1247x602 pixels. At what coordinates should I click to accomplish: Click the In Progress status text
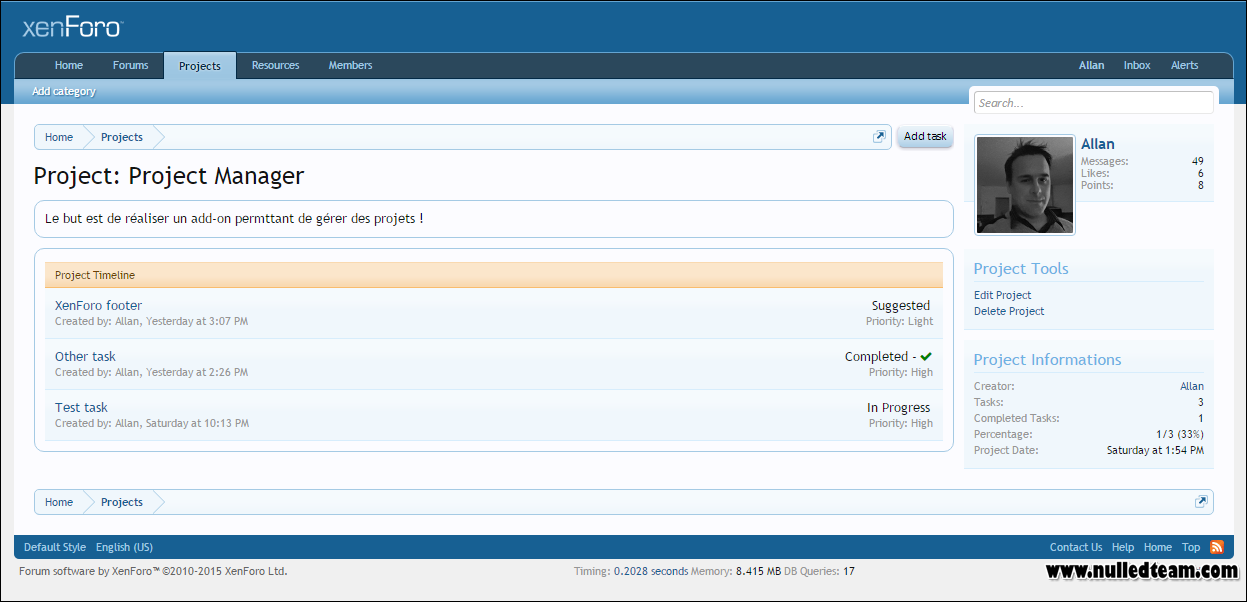(x=898, y=408)
